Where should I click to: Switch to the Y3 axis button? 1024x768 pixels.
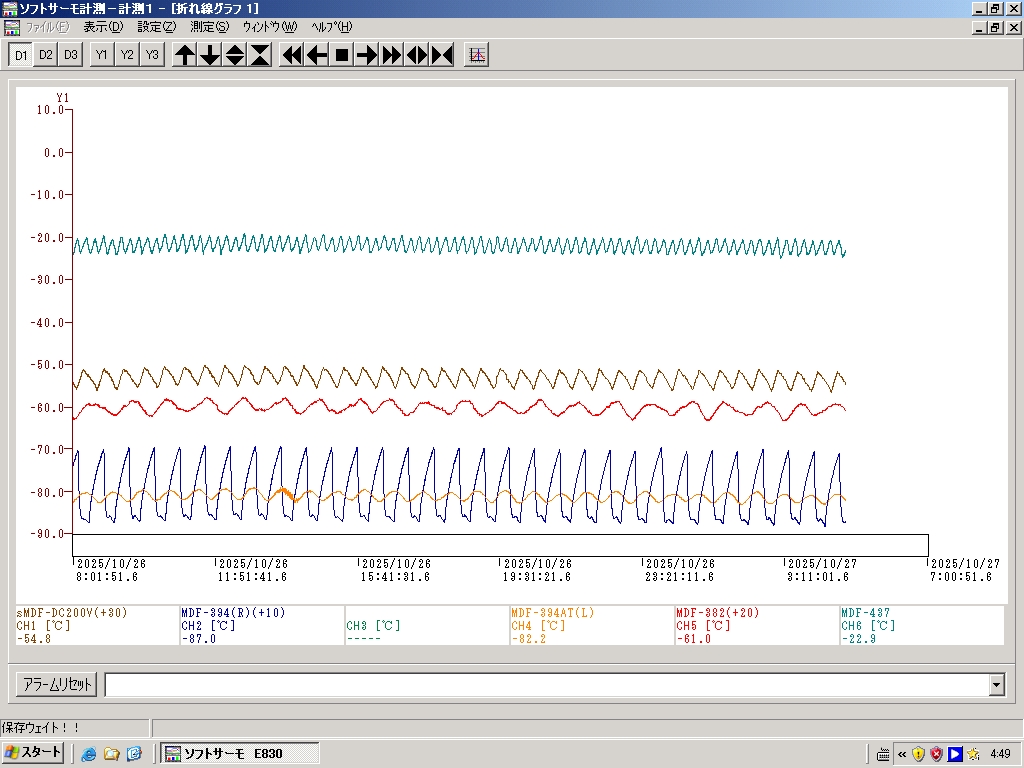click(152, 55)
